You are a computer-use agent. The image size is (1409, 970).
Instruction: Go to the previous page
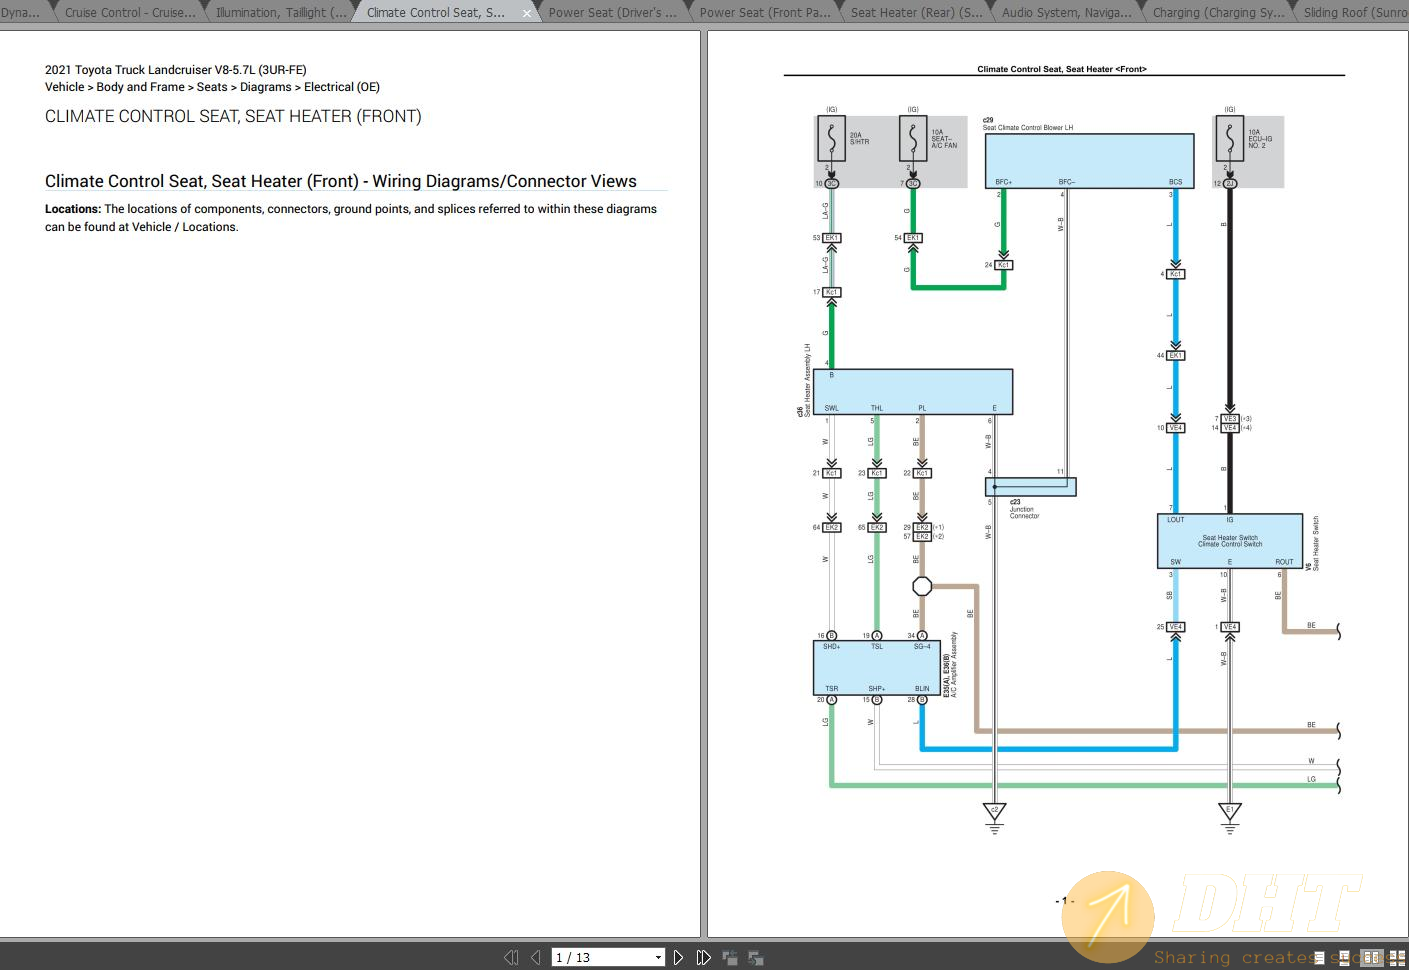(535, 957)
